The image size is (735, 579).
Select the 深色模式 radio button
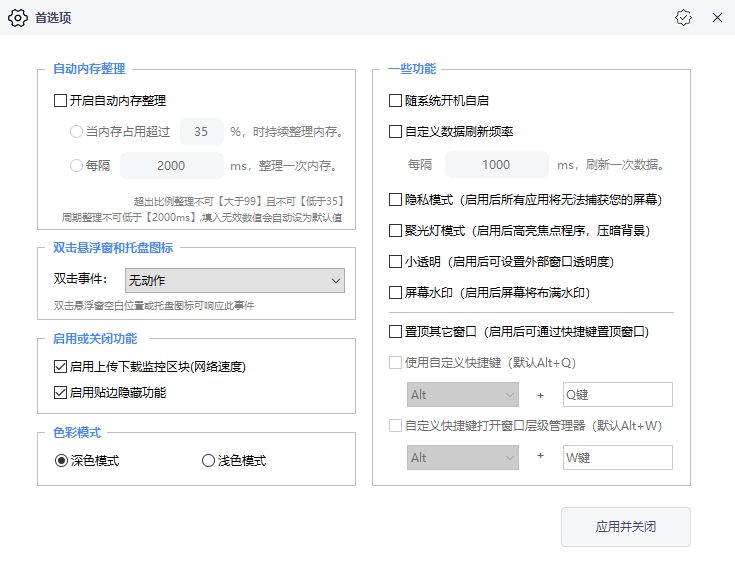tap(62, 461)
